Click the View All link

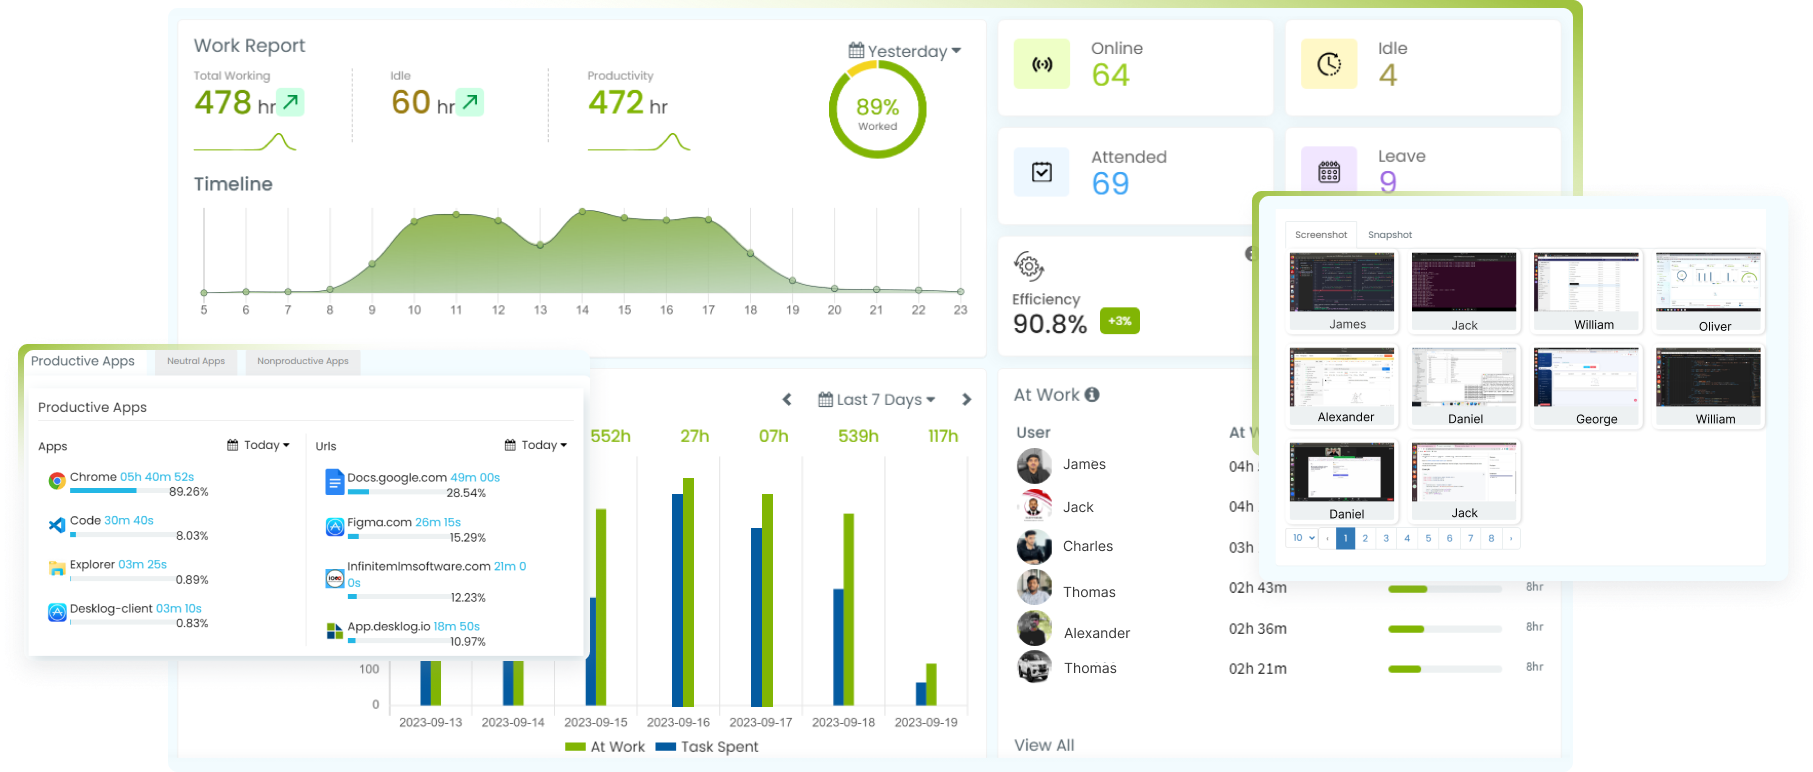click(x=1044, y=745)
